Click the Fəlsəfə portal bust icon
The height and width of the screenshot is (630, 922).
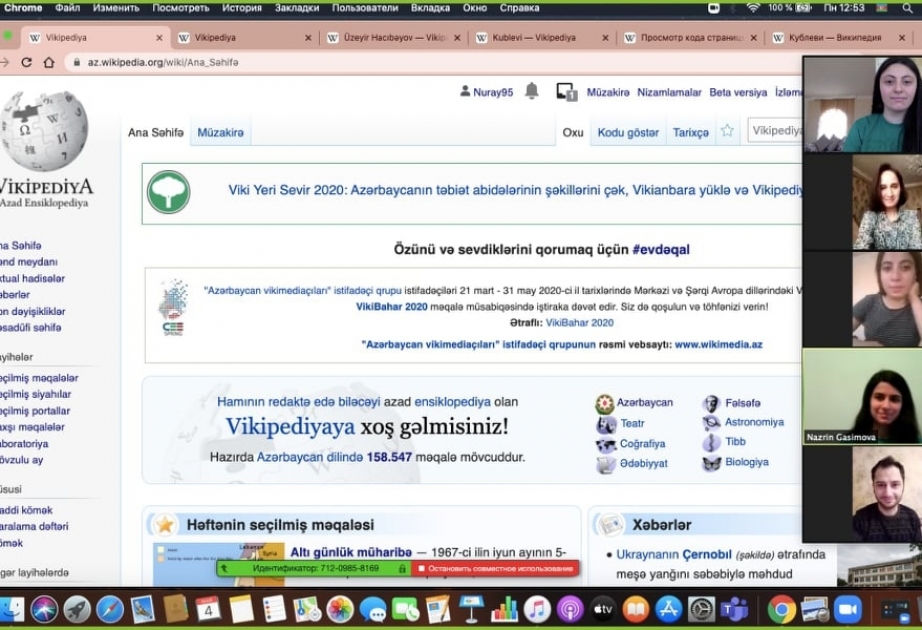[x=711, y=404]
